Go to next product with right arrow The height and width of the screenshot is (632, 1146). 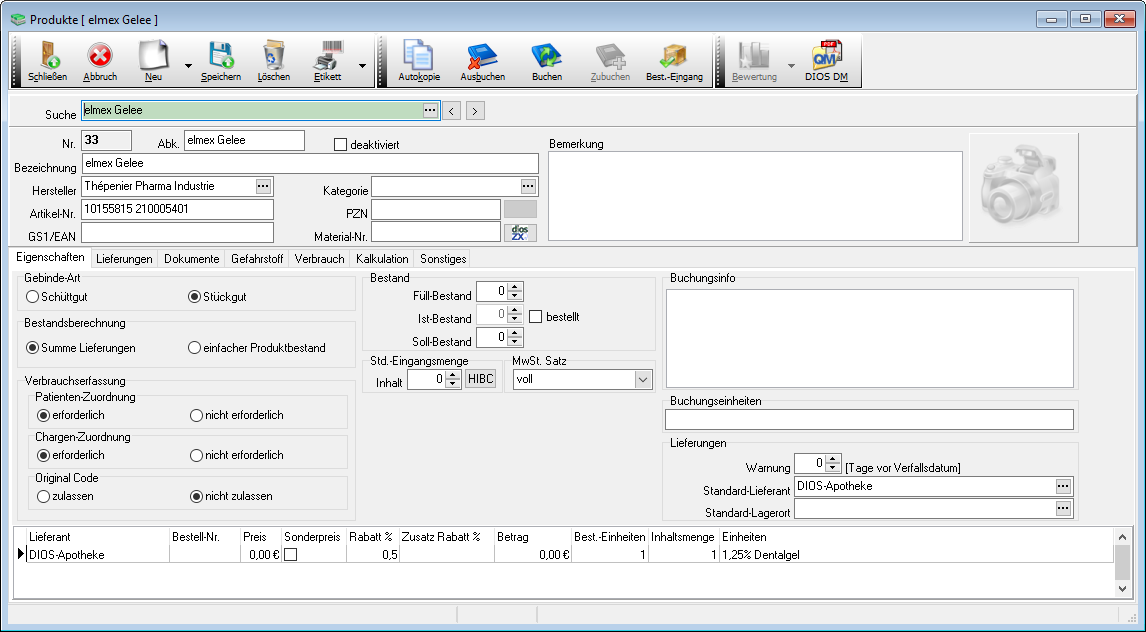475,111
